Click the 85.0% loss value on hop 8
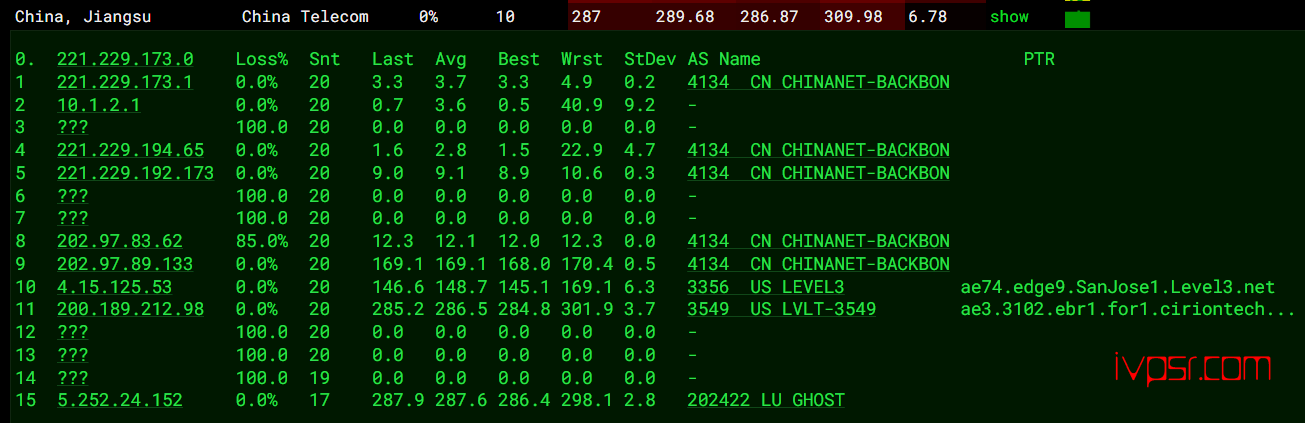1305x423 pixels. [x=262, y=241]
